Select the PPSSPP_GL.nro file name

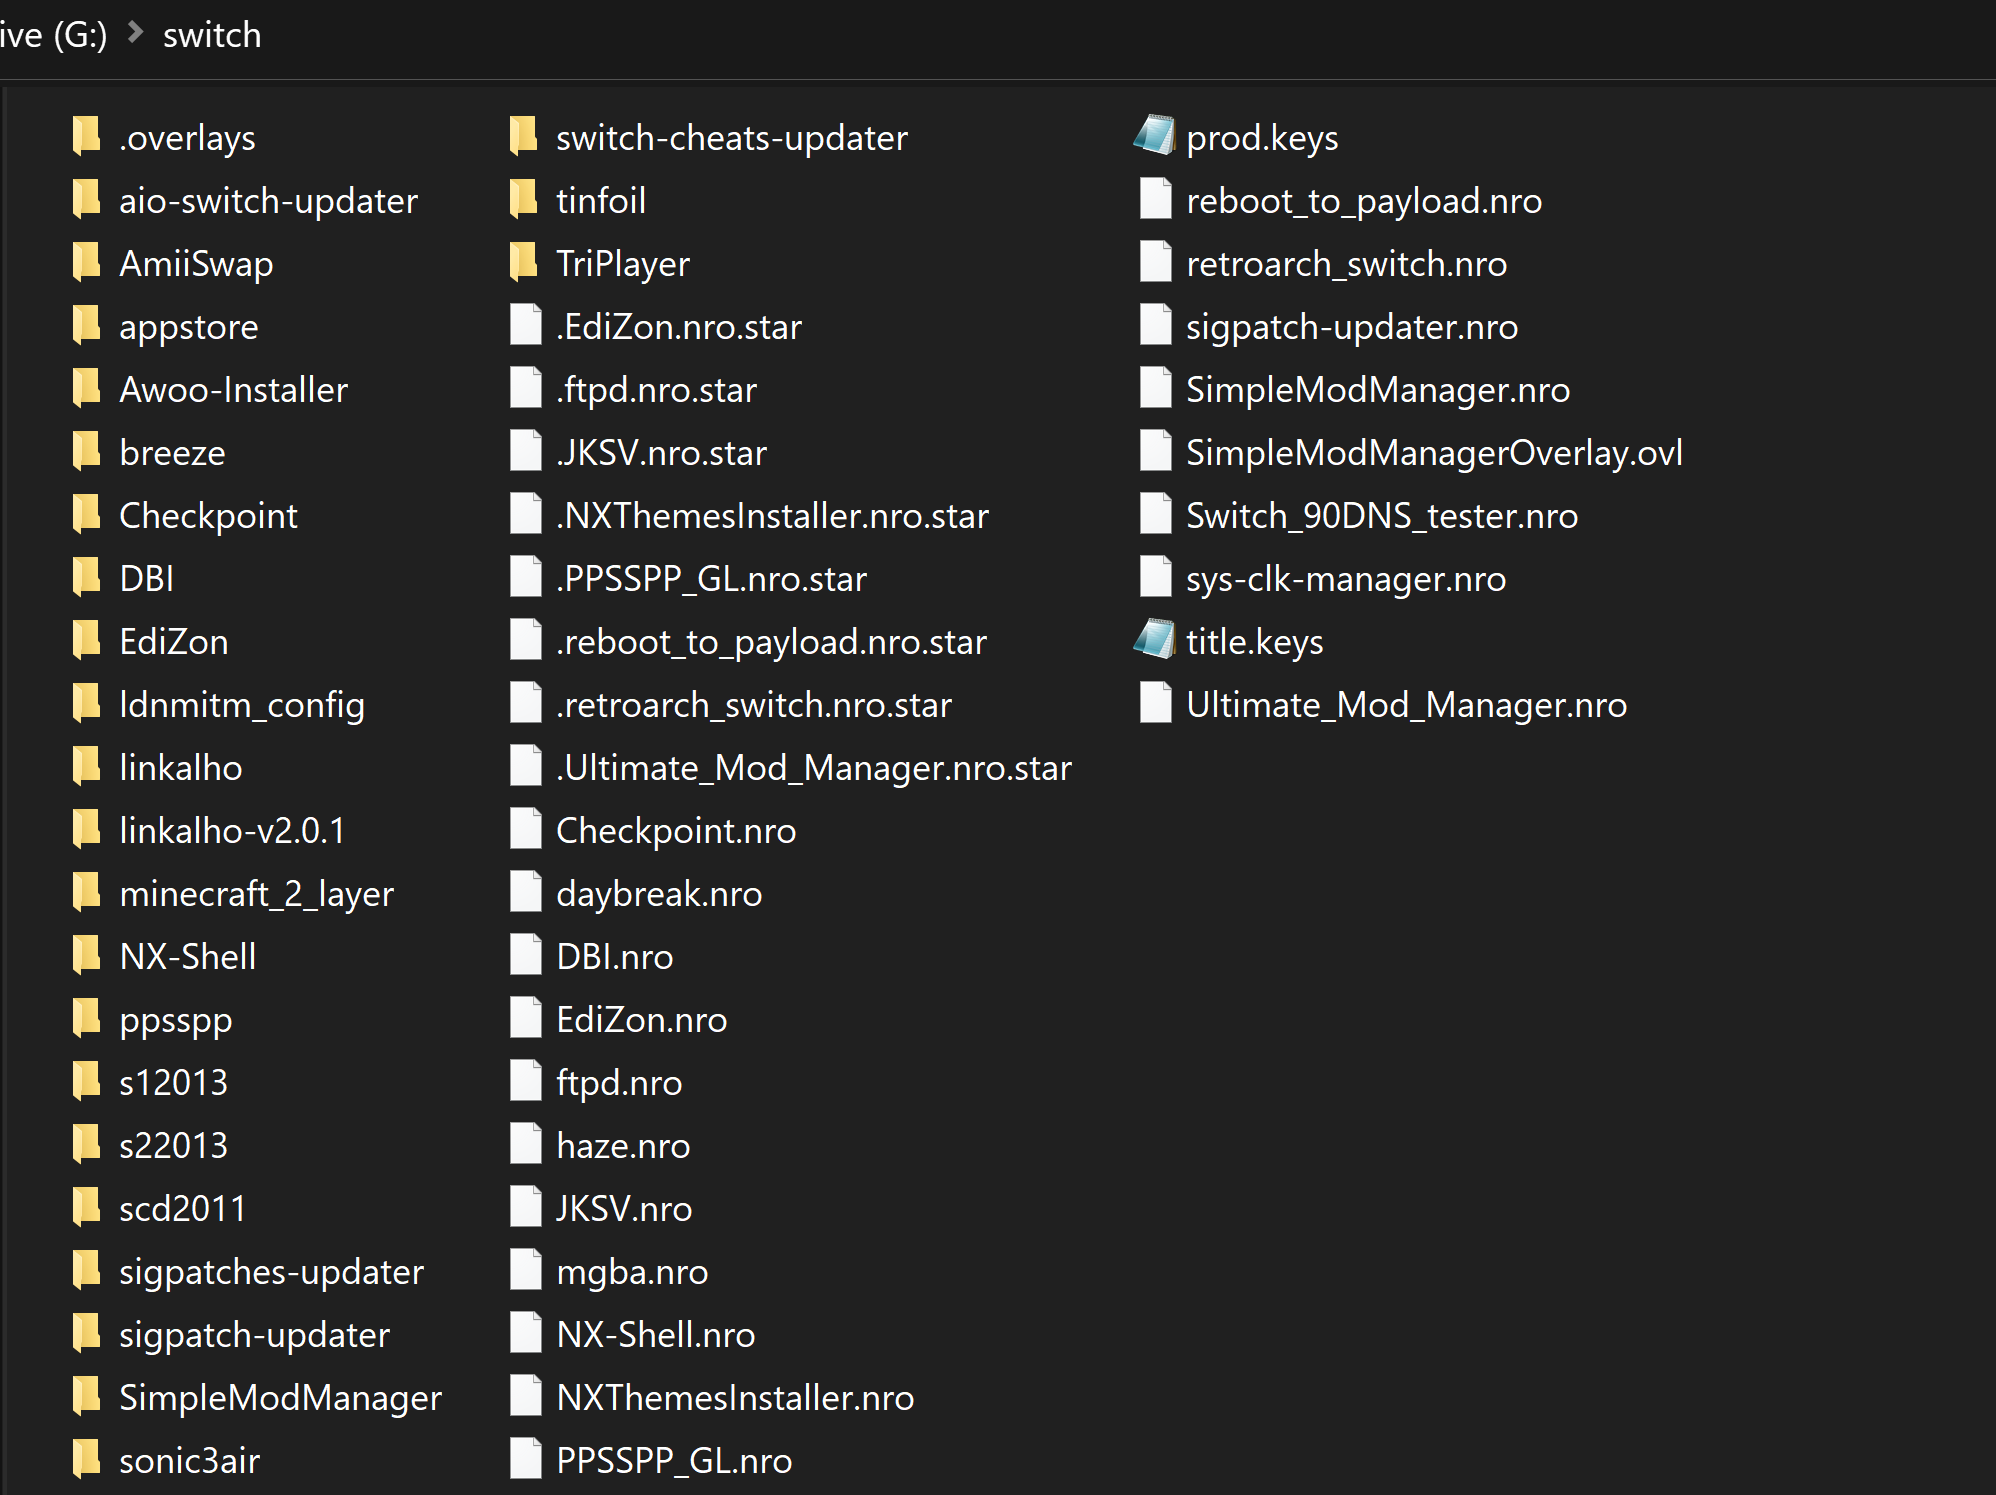pyautogui.click(x=674, y=1461)
